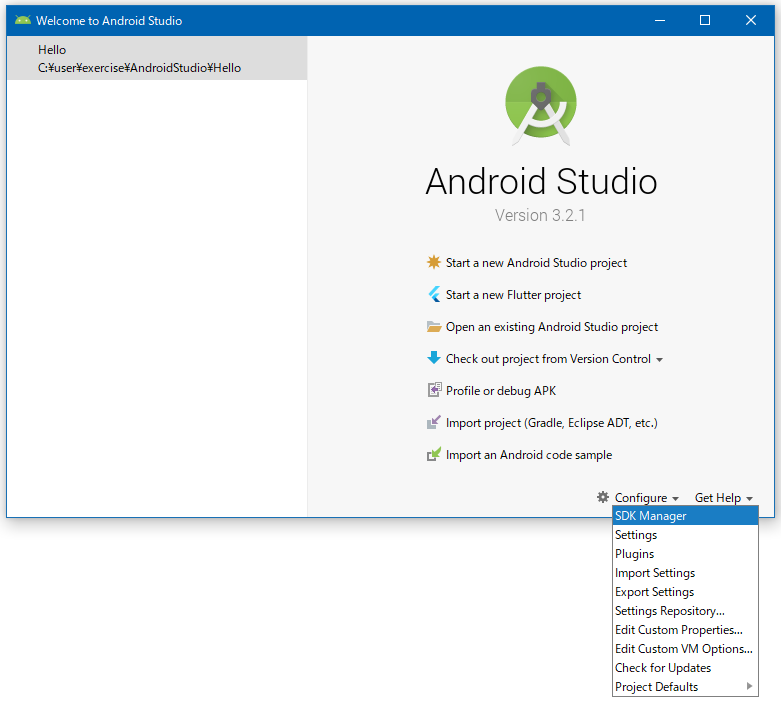Open Plugins from Configure menu

685,554
